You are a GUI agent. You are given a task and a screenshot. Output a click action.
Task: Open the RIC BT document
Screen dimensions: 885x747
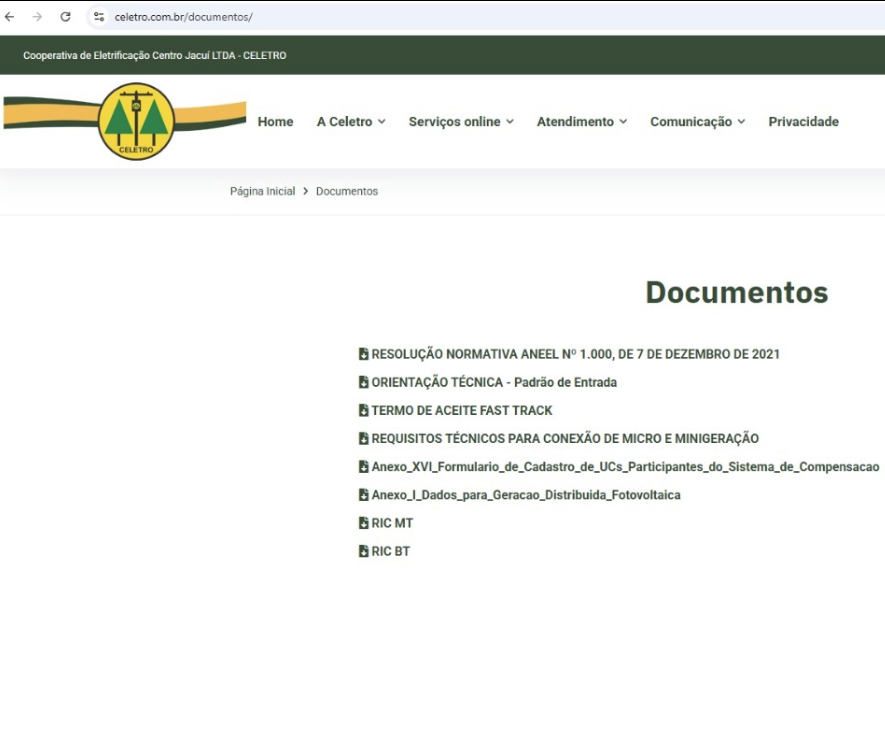click(x=391, y=552)
